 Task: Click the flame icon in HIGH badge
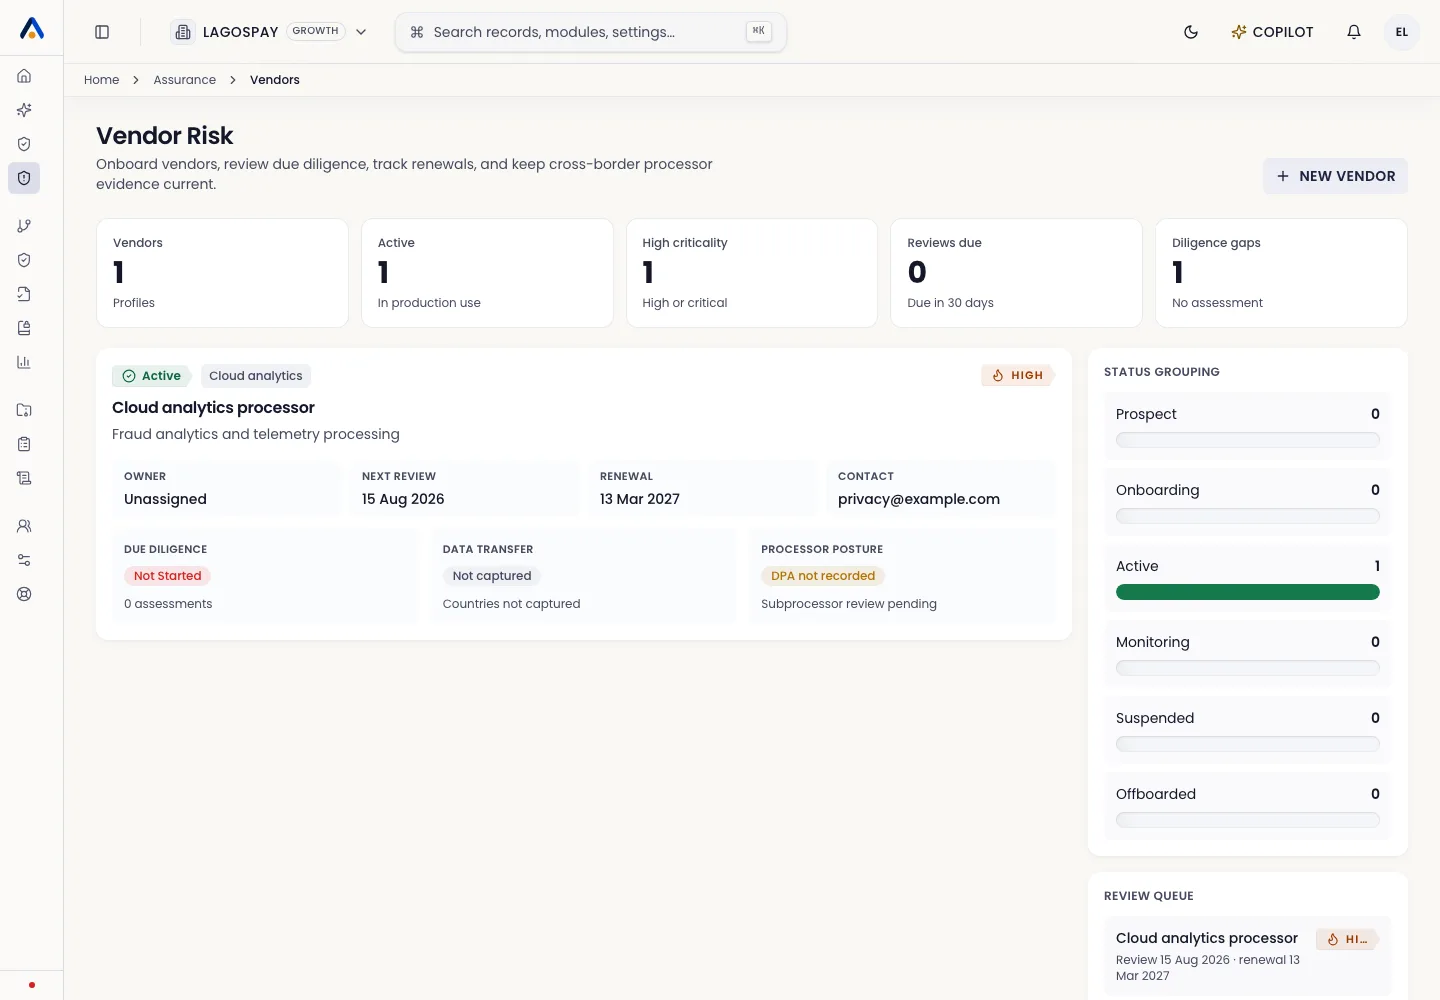point(998,376)
